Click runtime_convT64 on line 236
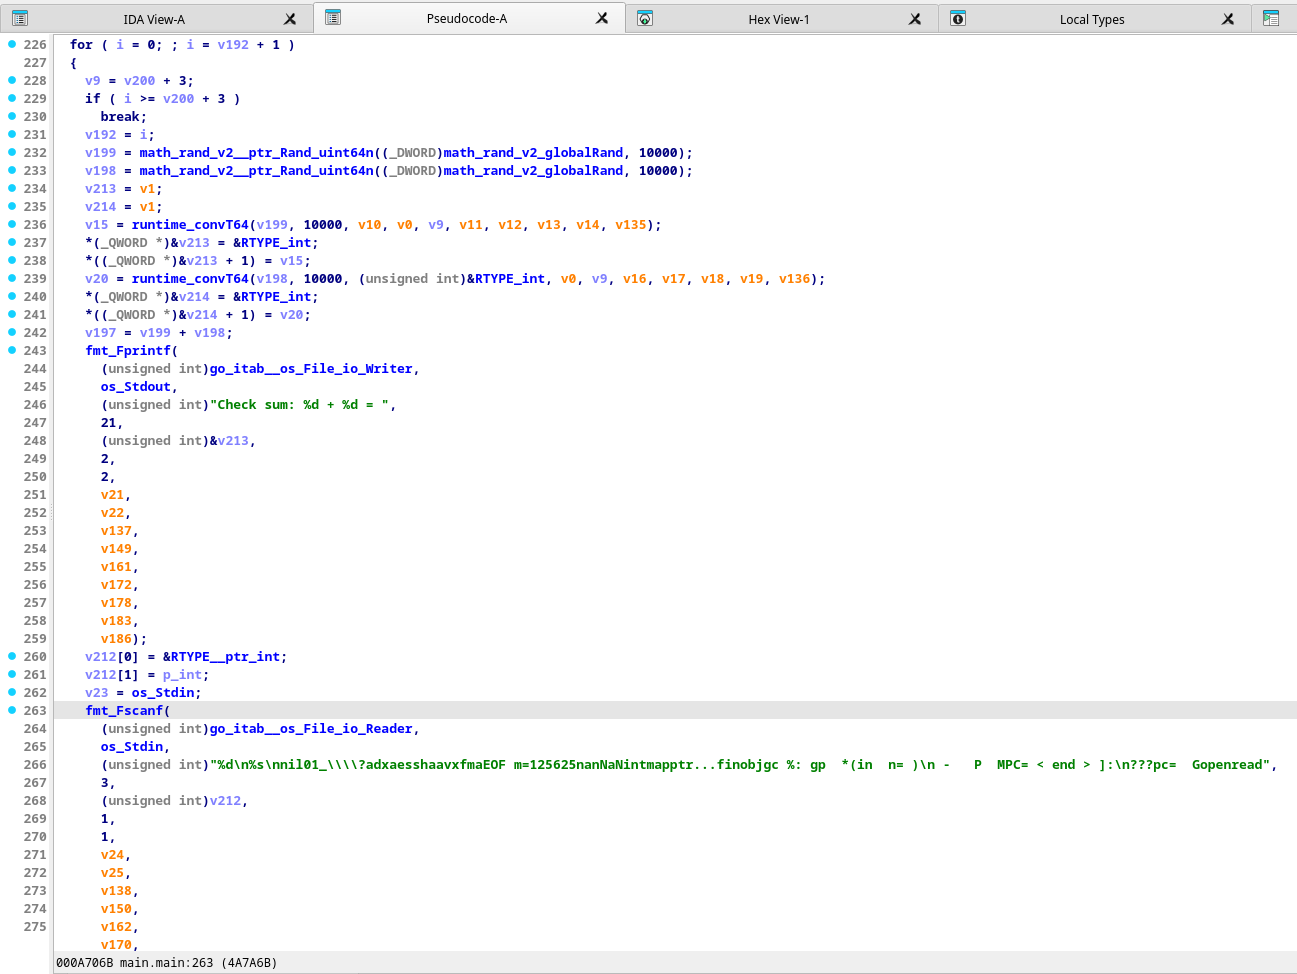 point(190,225)
